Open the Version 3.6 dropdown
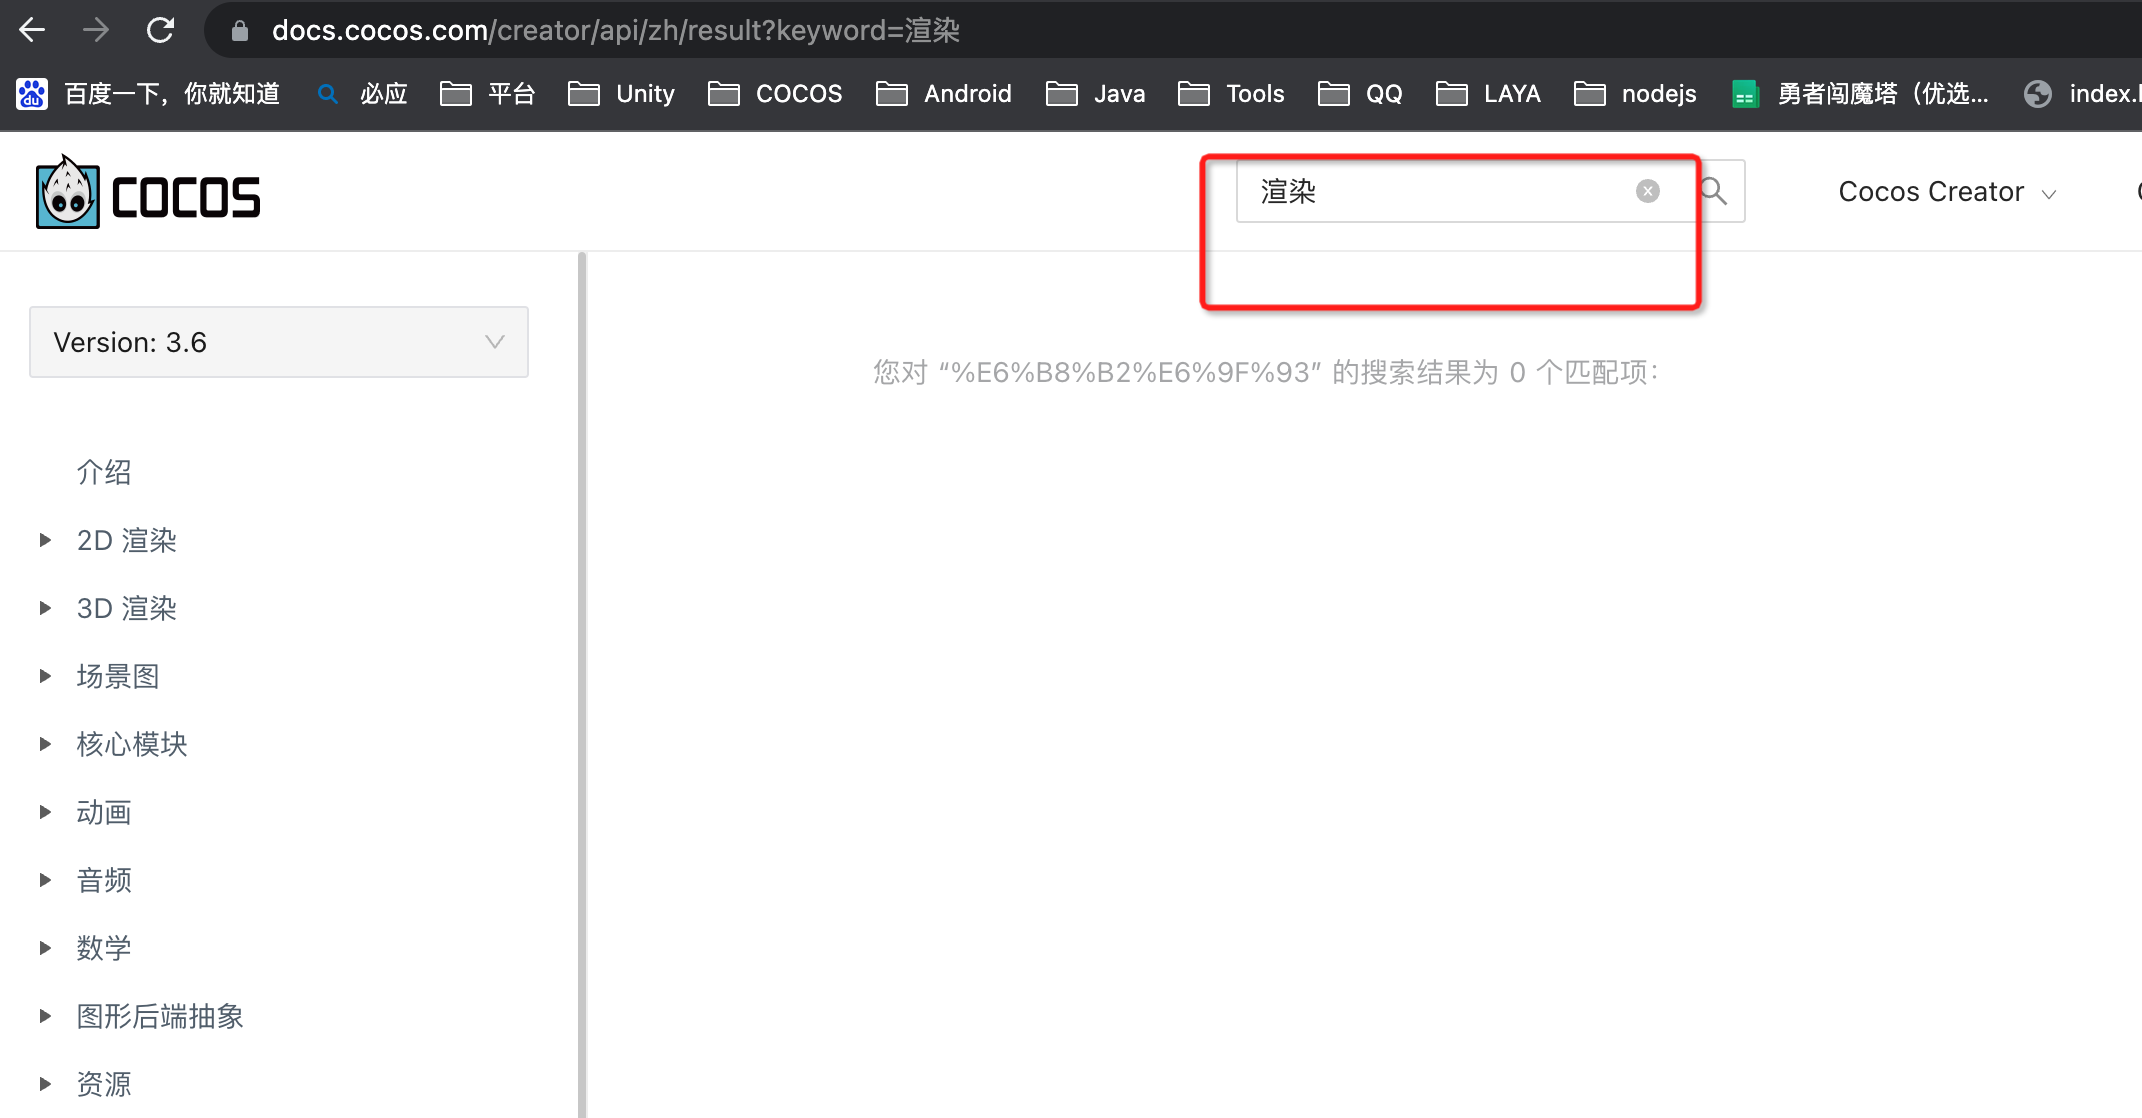Viewport: 2142px width, 1118px height. pos(279,342)
